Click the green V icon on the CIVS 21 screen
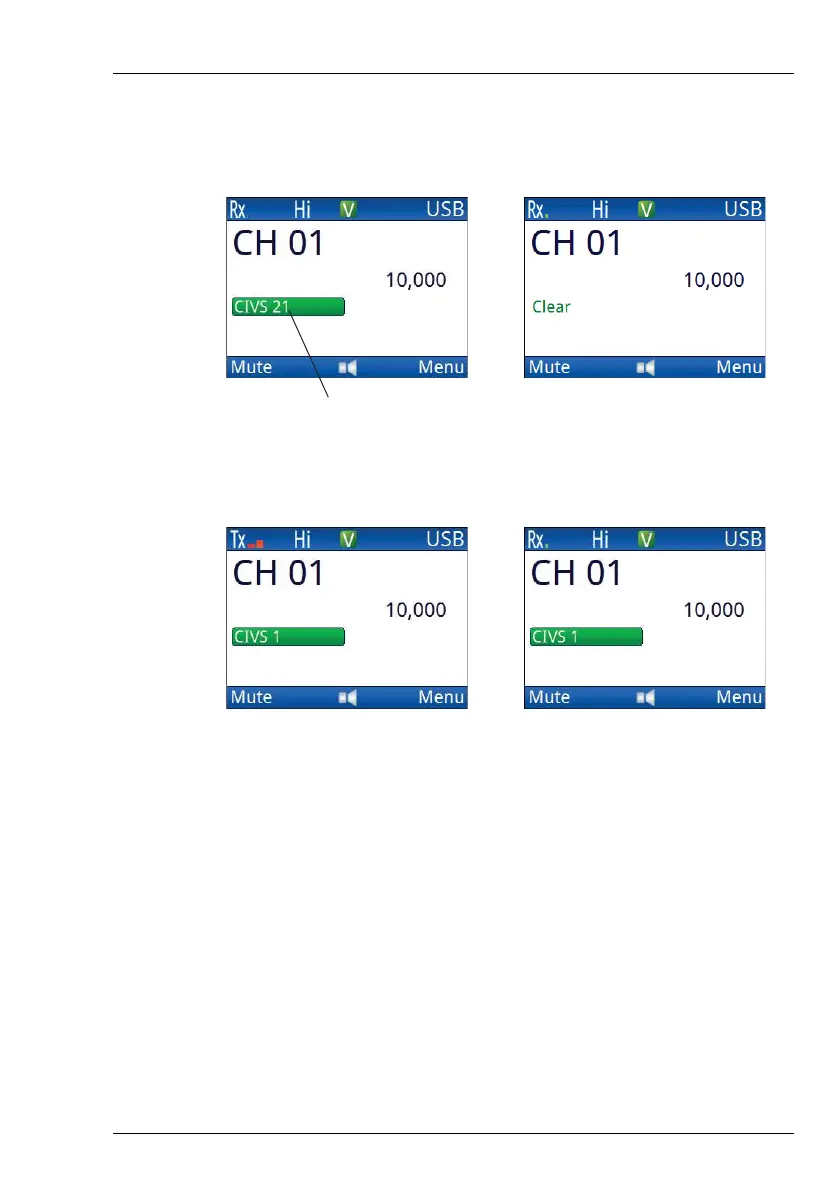Viewport: 840px width, 1190px height. coord(348,209)
